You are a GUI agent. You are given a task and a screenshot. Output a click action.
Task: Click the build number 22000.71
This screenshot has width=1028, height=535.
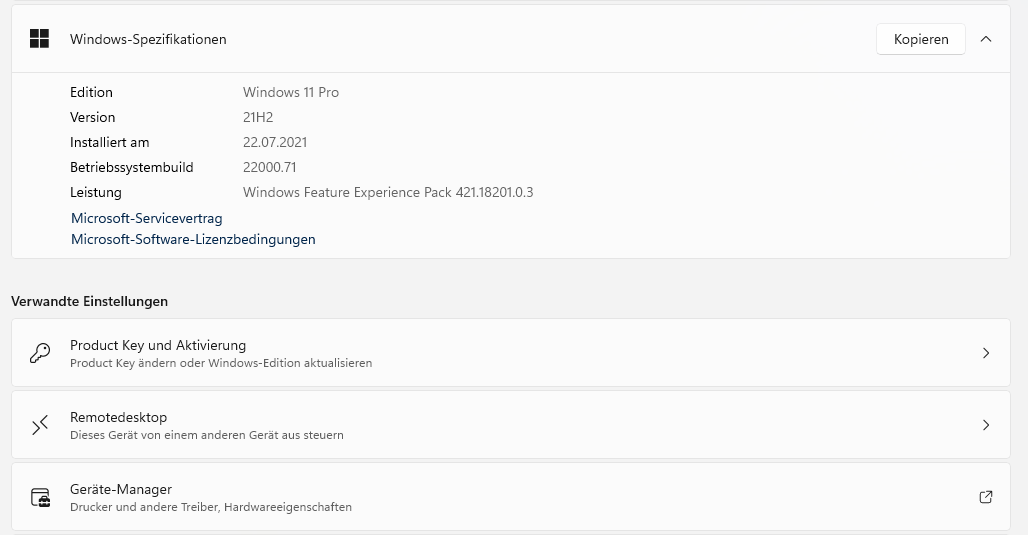pos(269,167)
